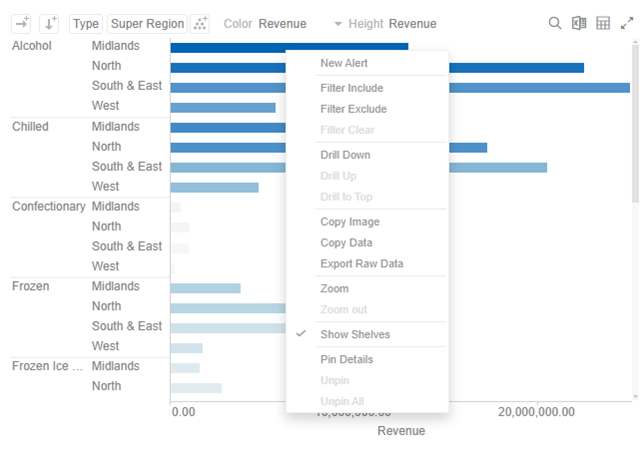Viewport: 643px width, 450px height.
Task: Open the data table grid icon
Action: (603, 23)
